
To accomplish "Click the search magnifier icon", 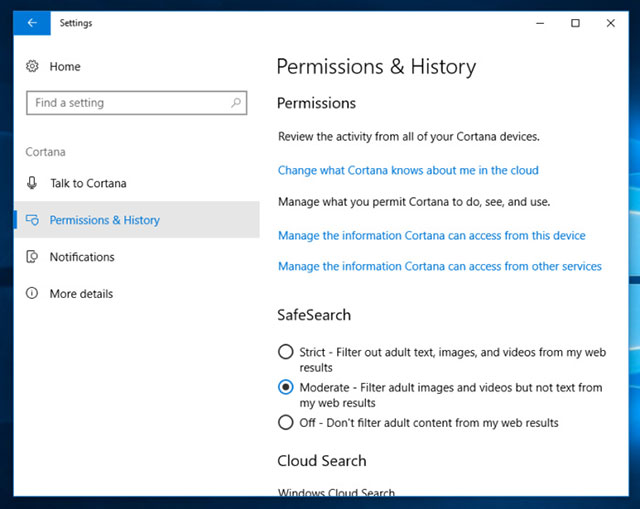I will click(237, 102).
